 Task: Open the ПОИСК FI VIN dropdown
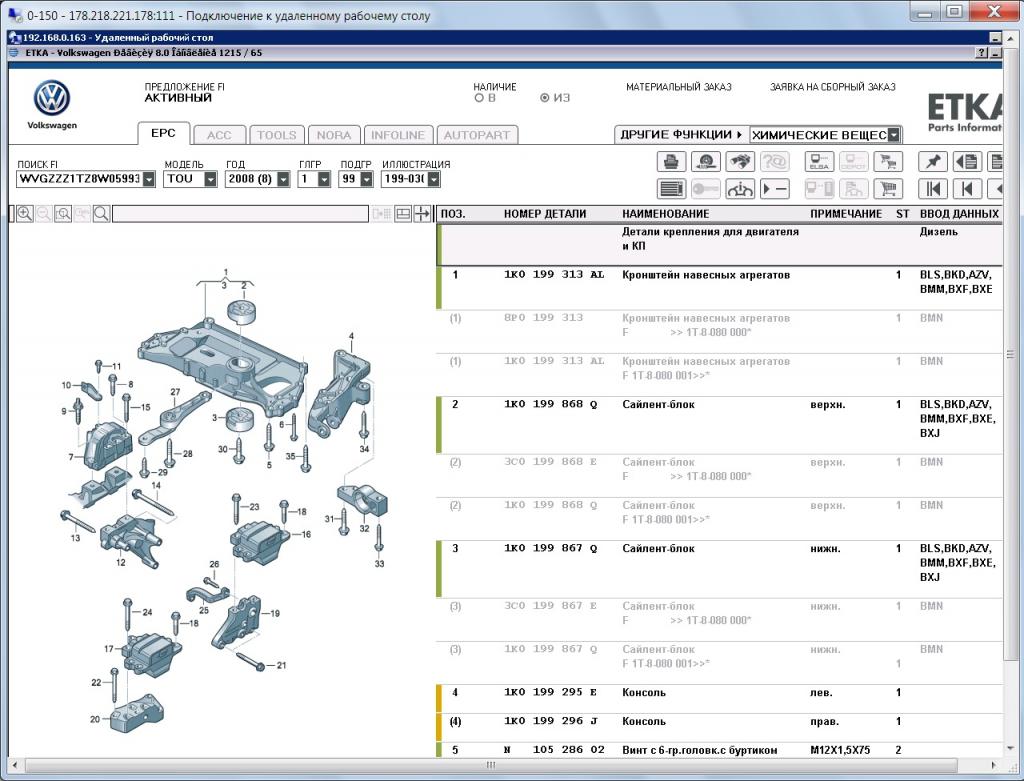click(149, 179)
